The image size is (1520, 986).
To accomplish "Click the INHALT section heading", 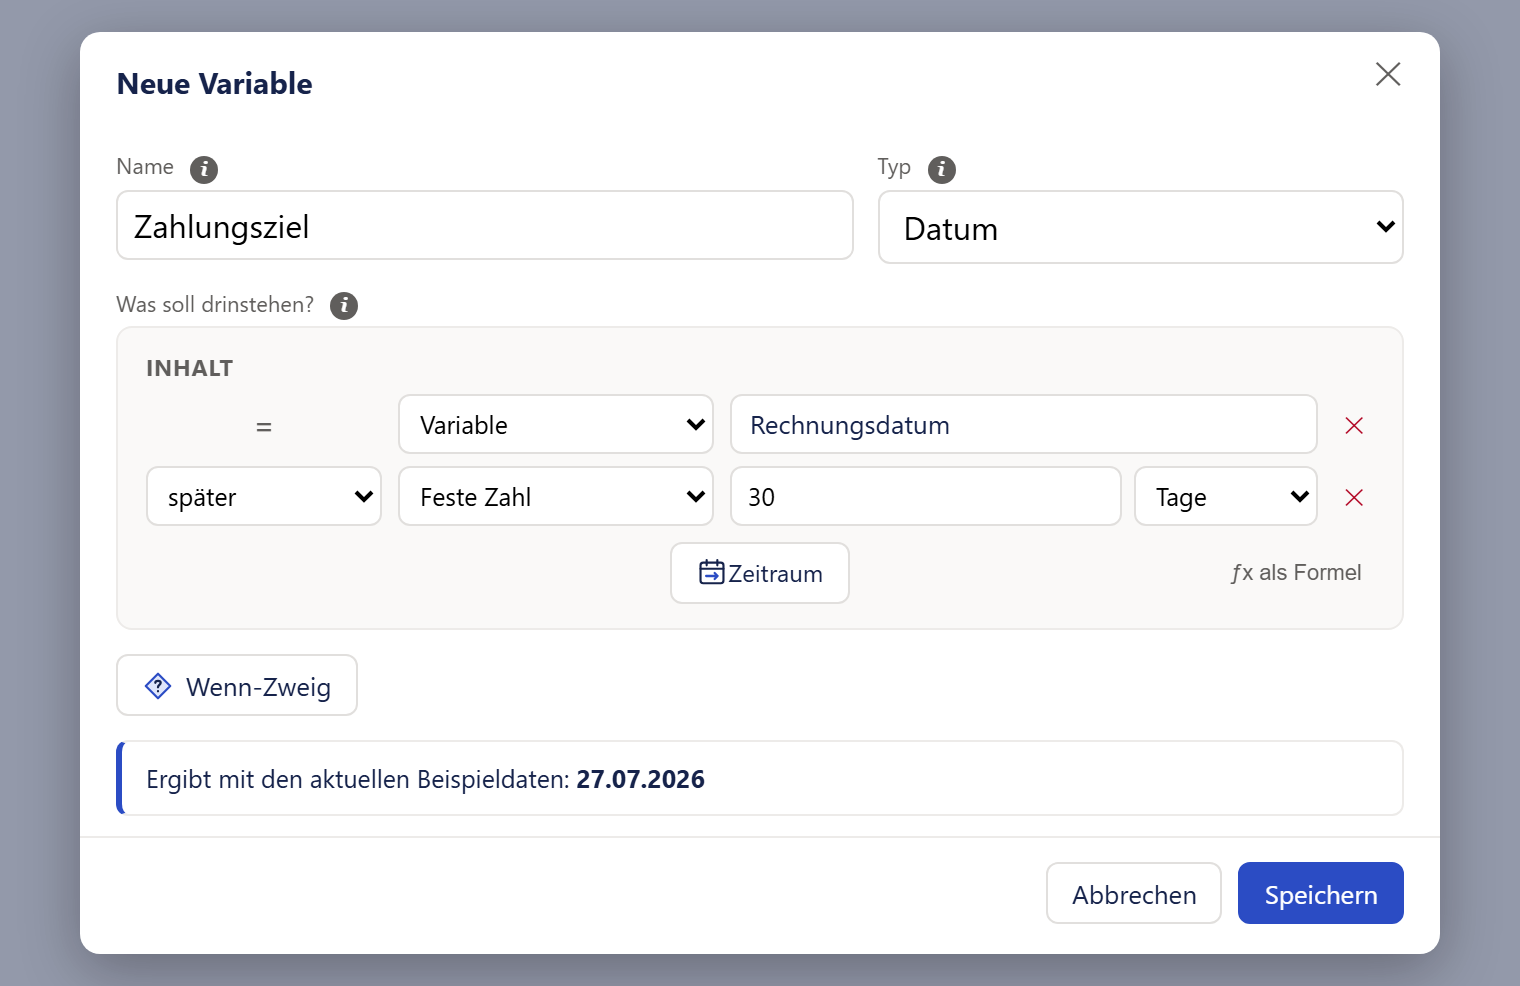I will (x=190, y=368).
